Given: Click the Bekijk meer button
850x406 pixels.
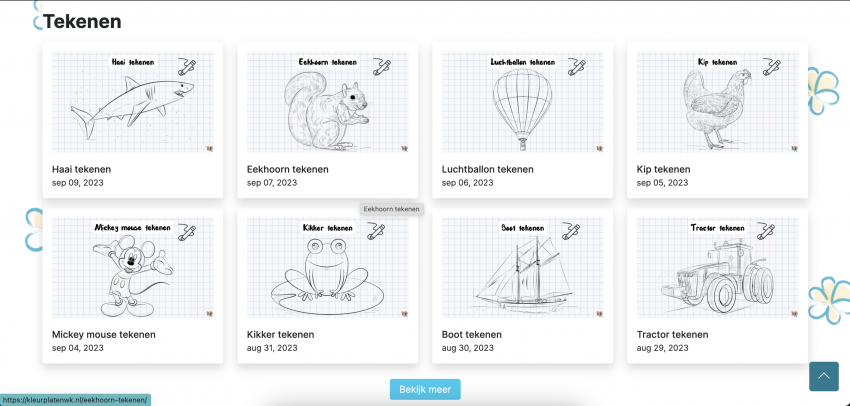Looking at the screenshot, I should pos(425,389).
